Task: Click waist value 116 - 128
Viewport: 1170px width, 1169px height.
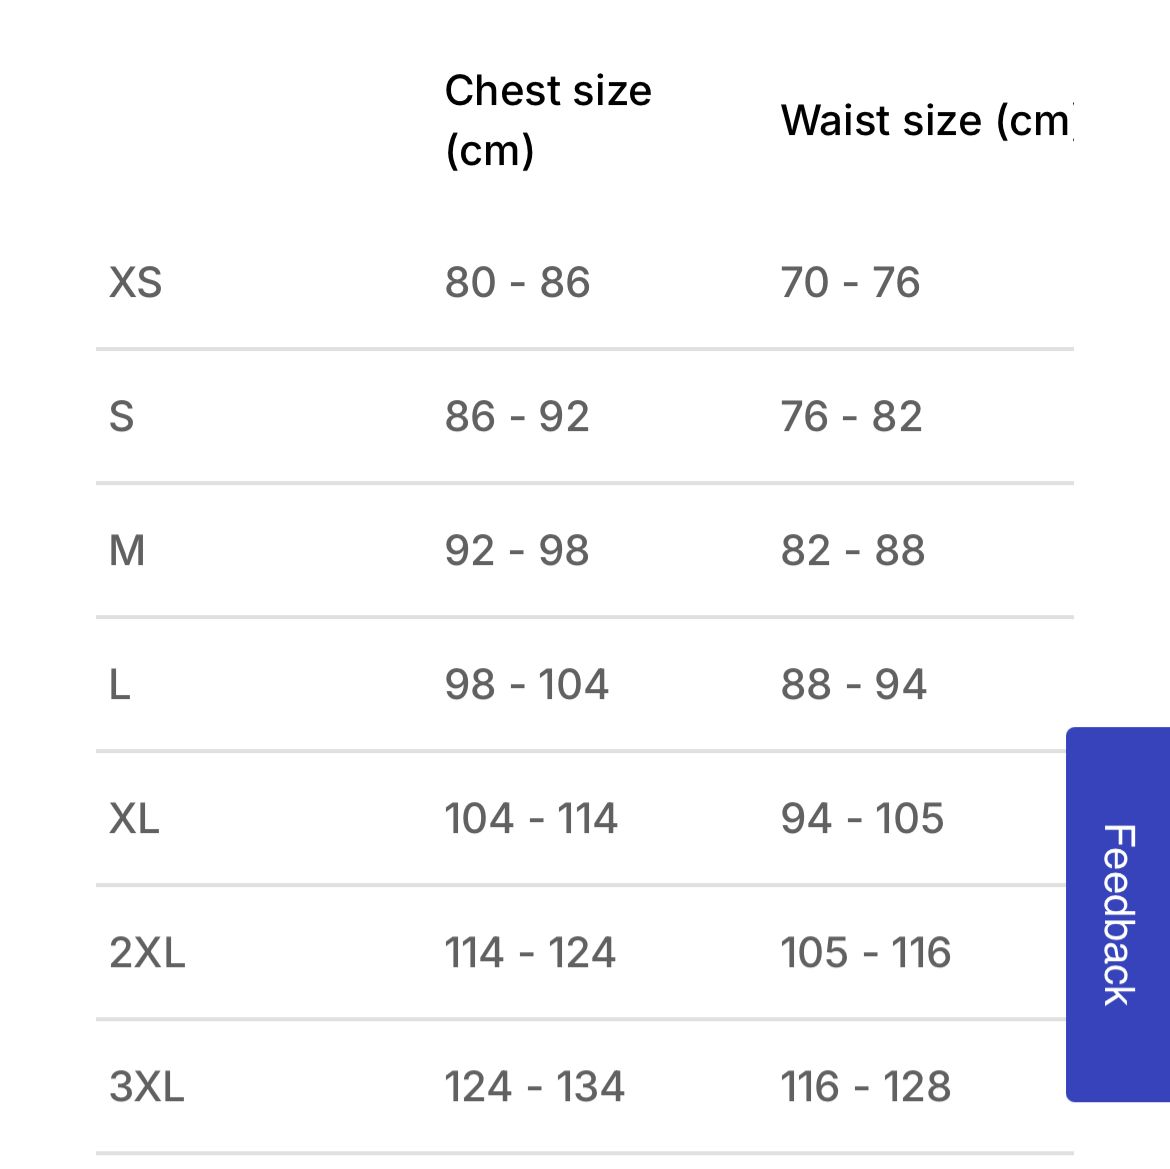Action: (866, 1087)
